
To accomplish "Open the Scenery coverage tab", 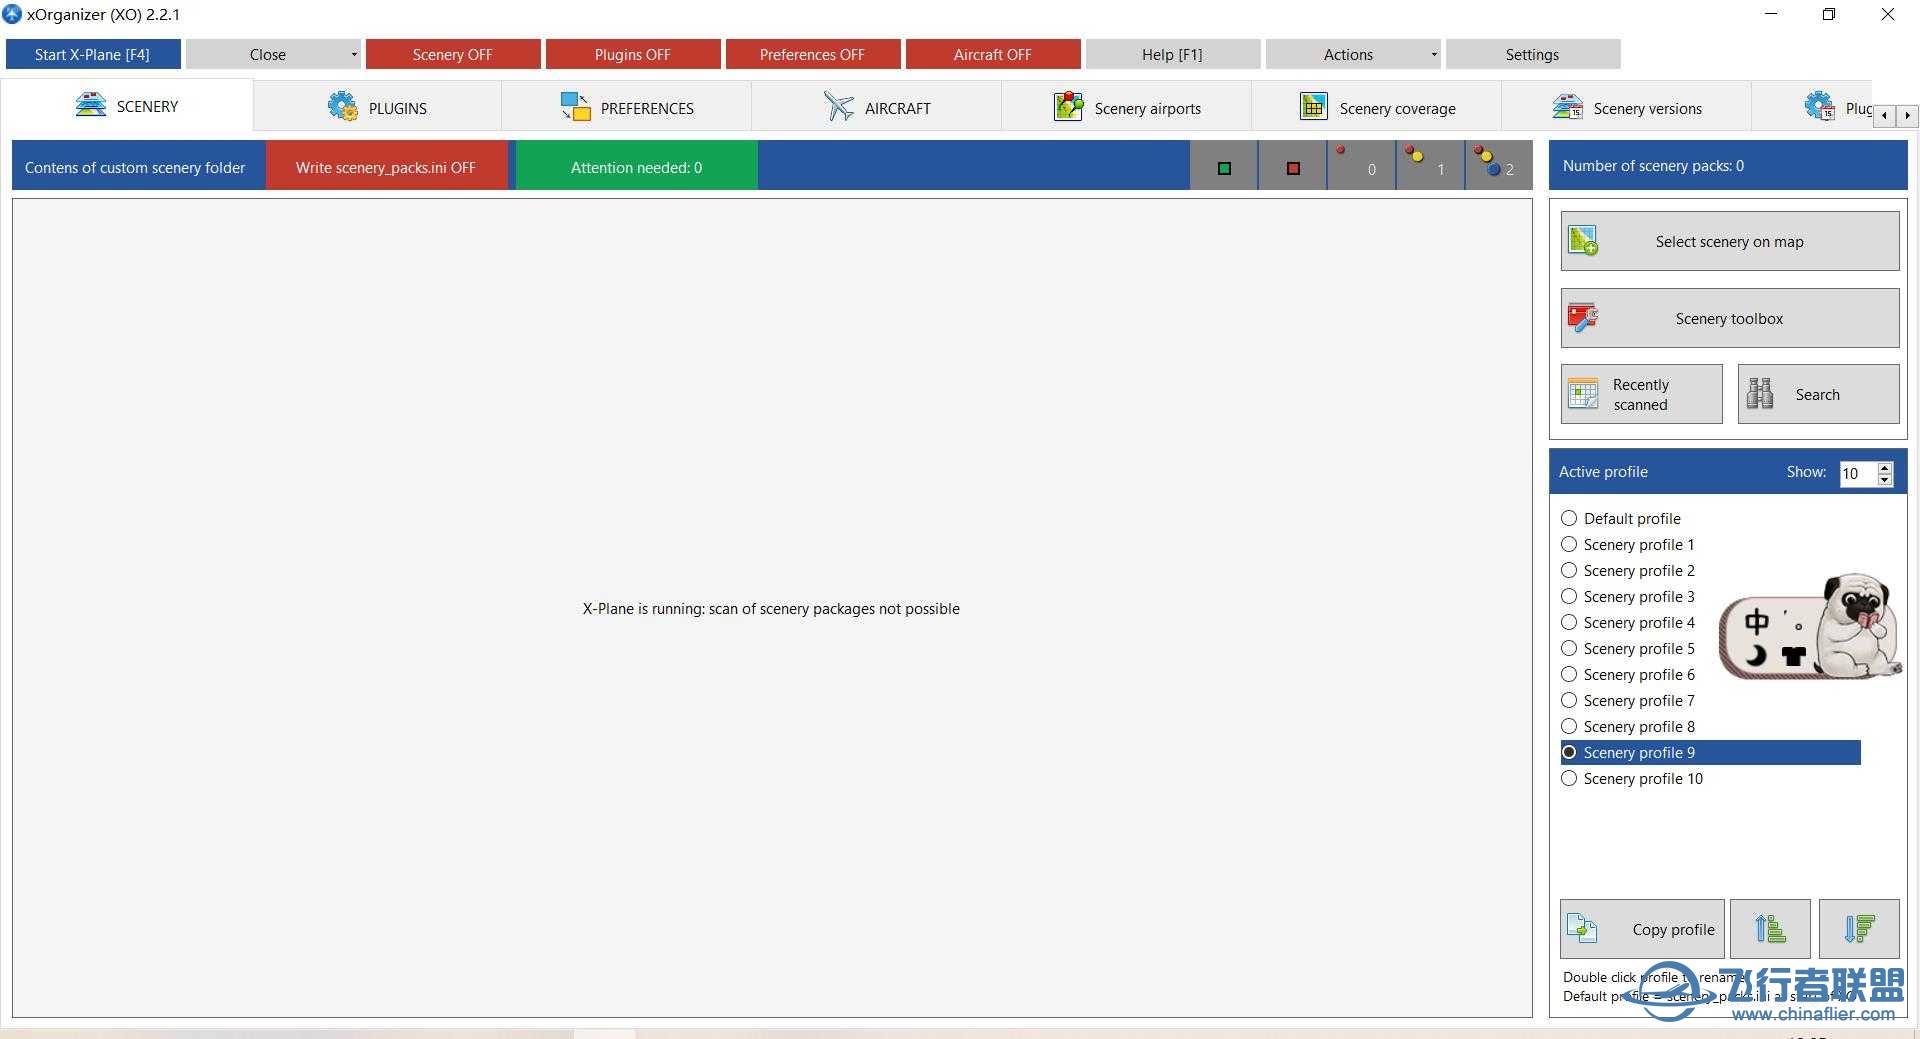I will tap(1377, 107).
